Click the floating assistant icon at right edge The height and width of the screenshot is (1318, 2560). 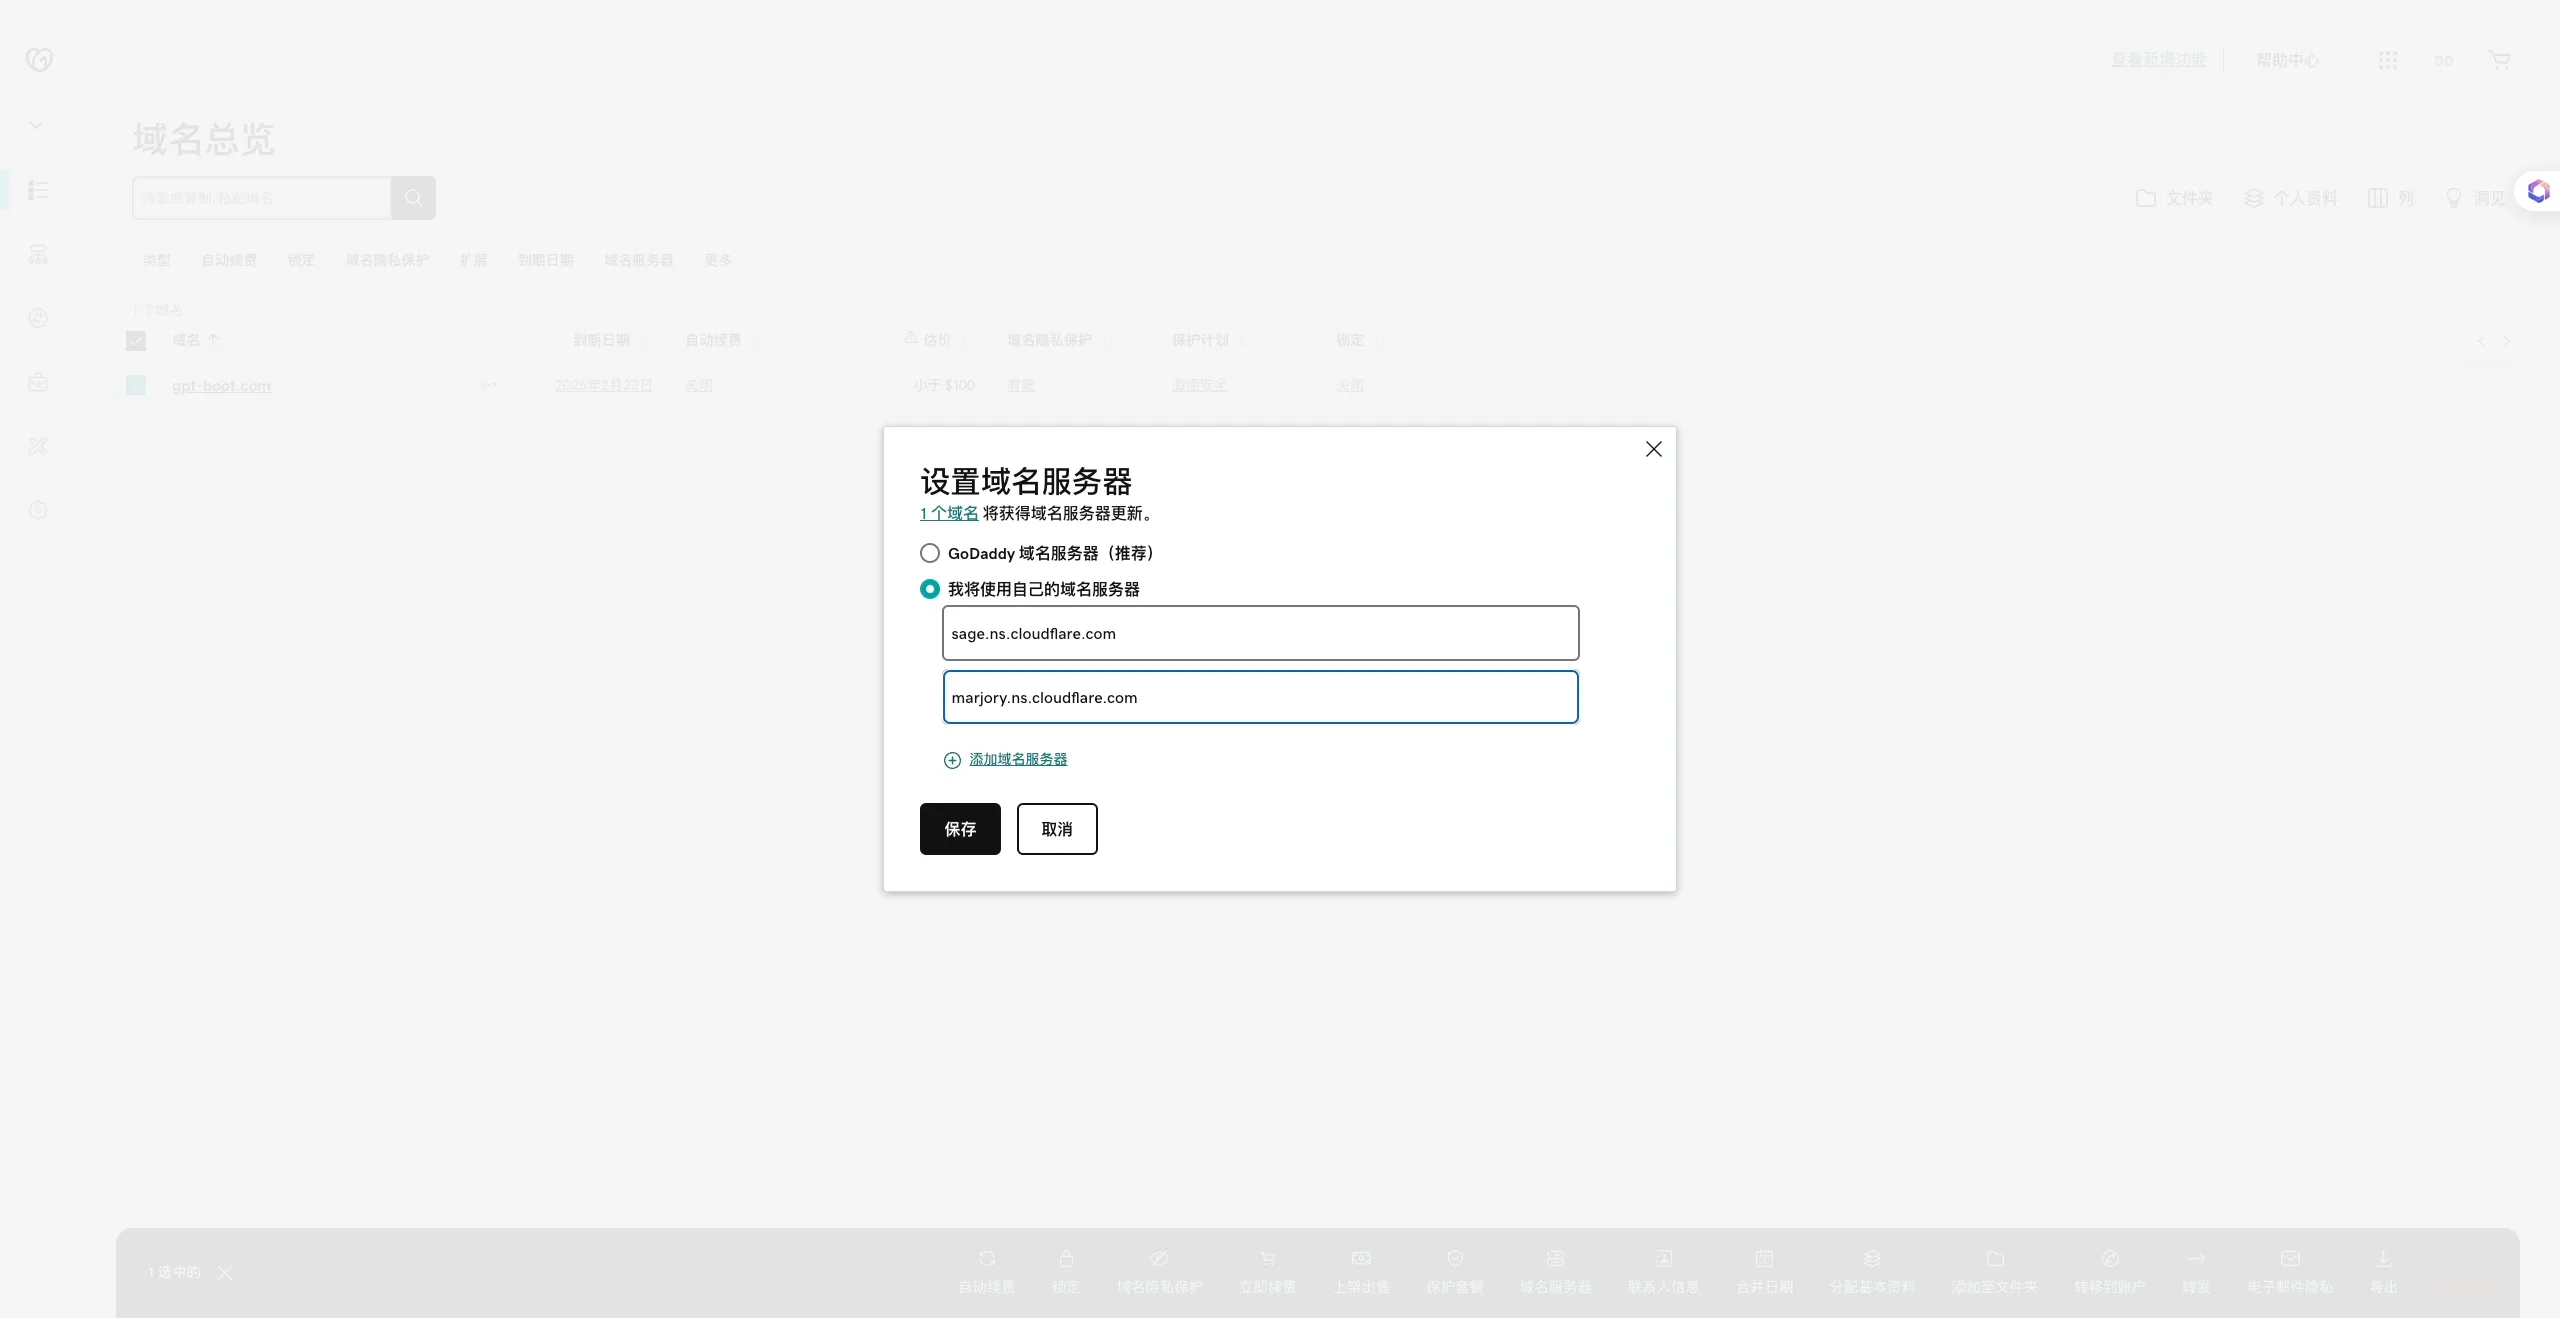[2538, 191]
